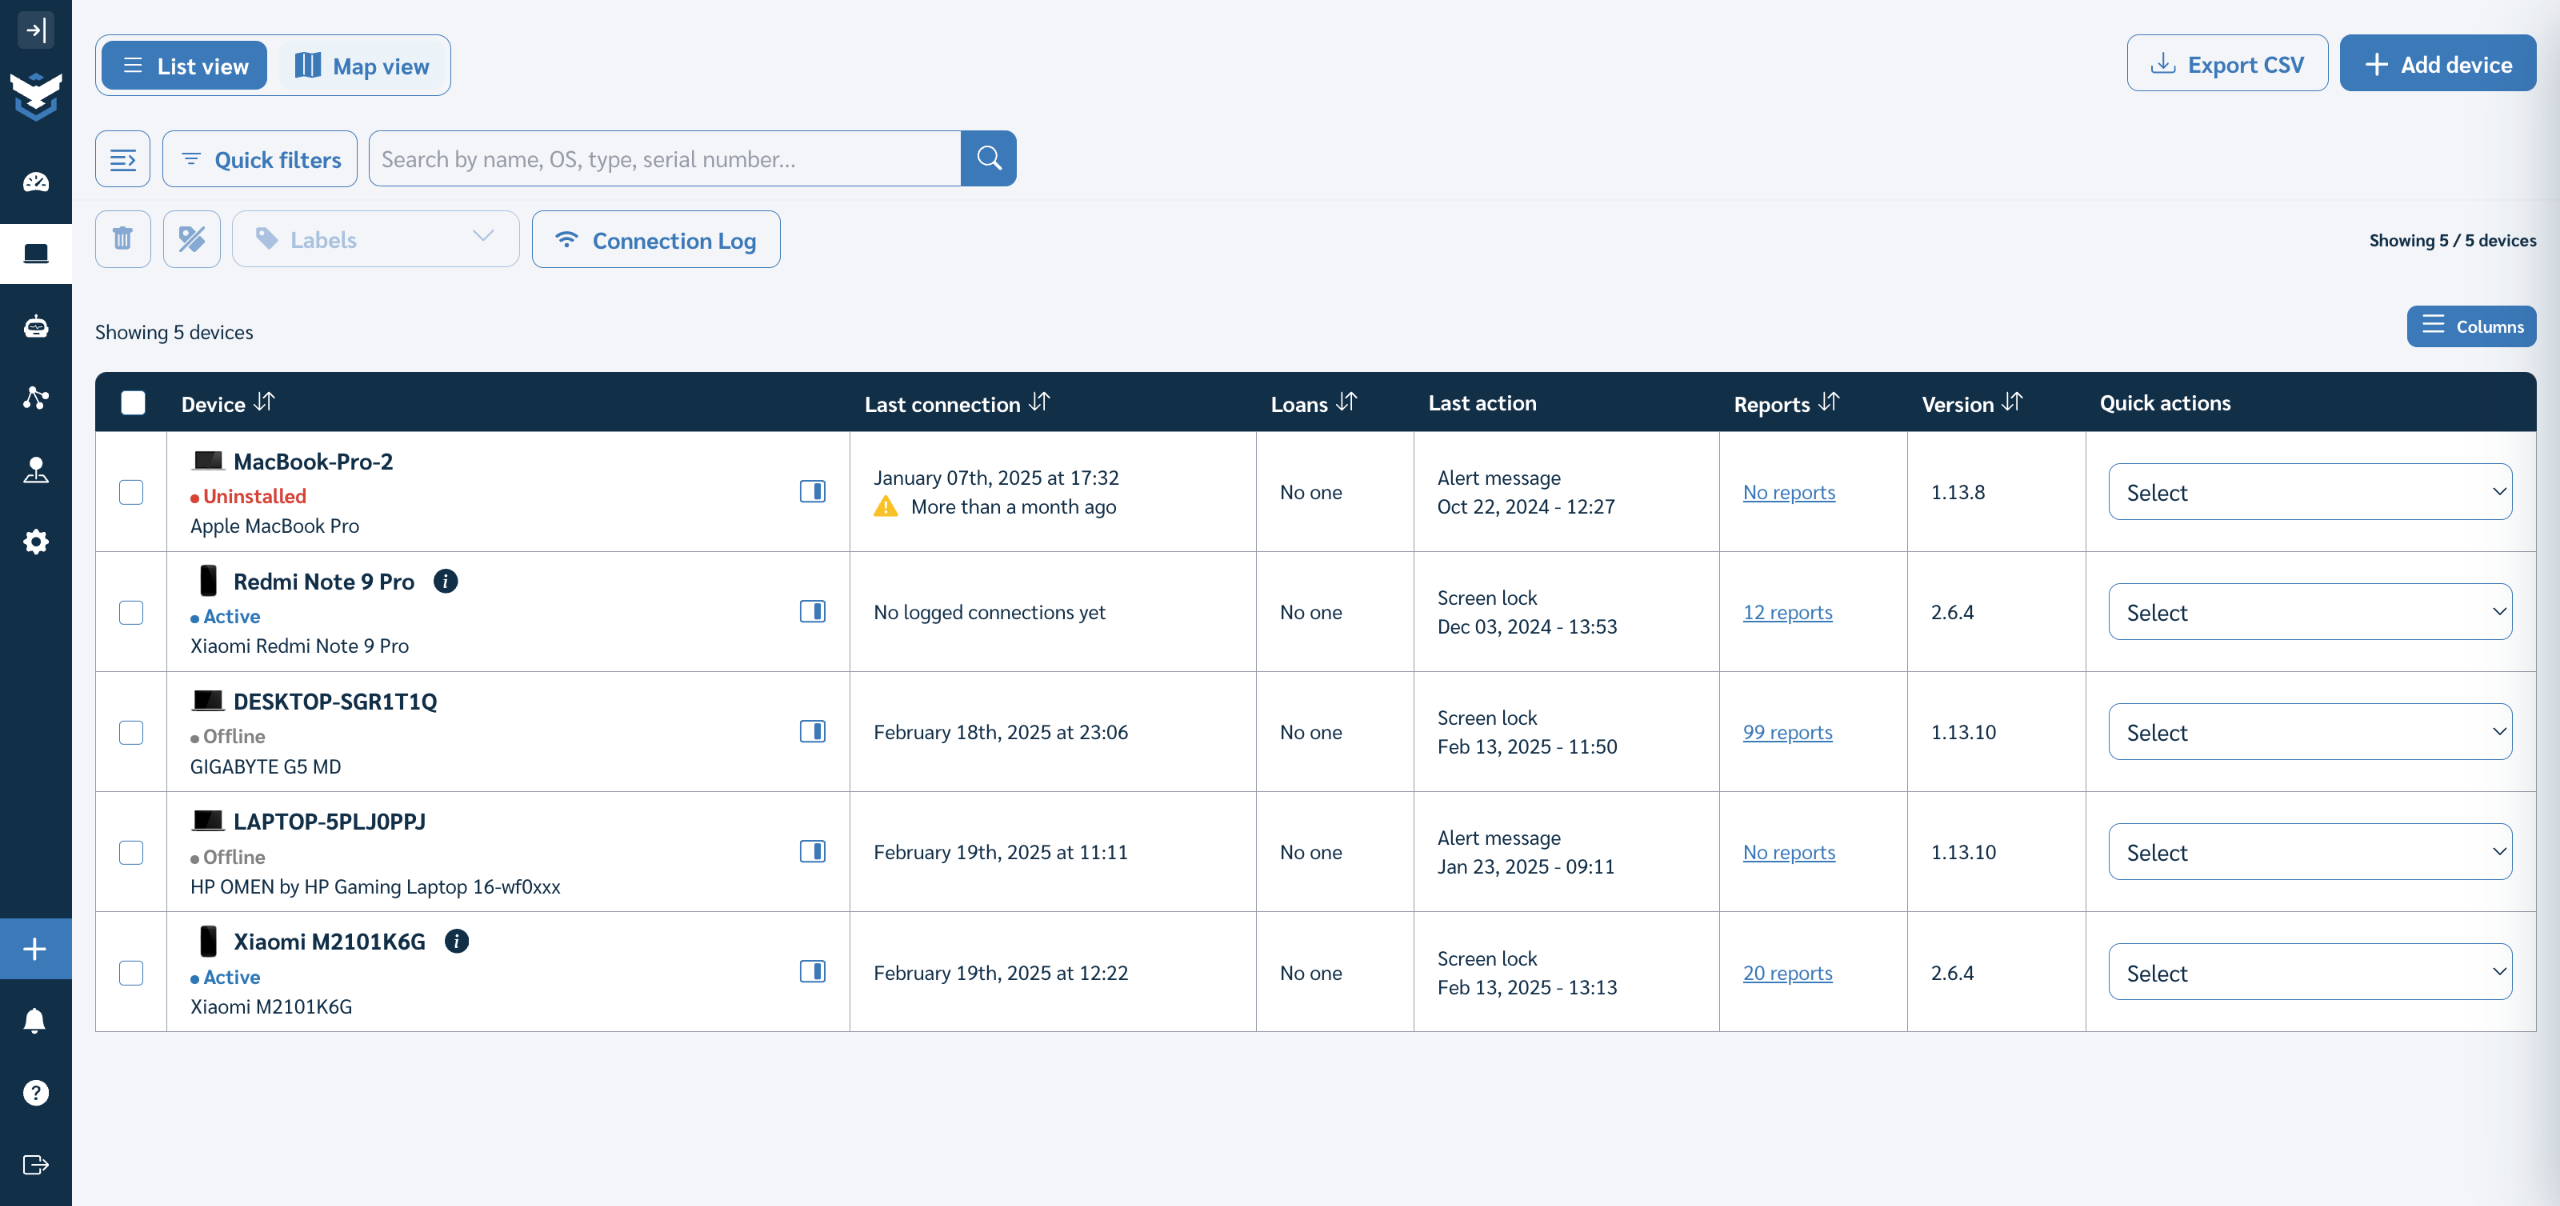Click the logout icon in sidebar
The height and width of the screenshot is (1206, 2560).
pos(36,1165)
